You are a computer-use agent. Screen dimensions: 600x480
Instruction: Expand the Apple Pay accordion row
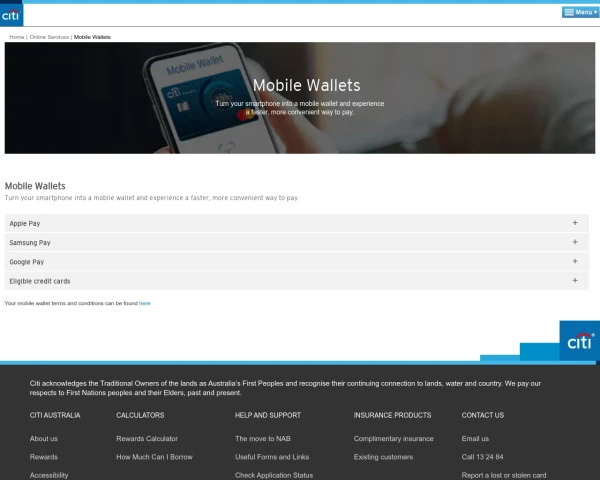click(x=297, y=223)
